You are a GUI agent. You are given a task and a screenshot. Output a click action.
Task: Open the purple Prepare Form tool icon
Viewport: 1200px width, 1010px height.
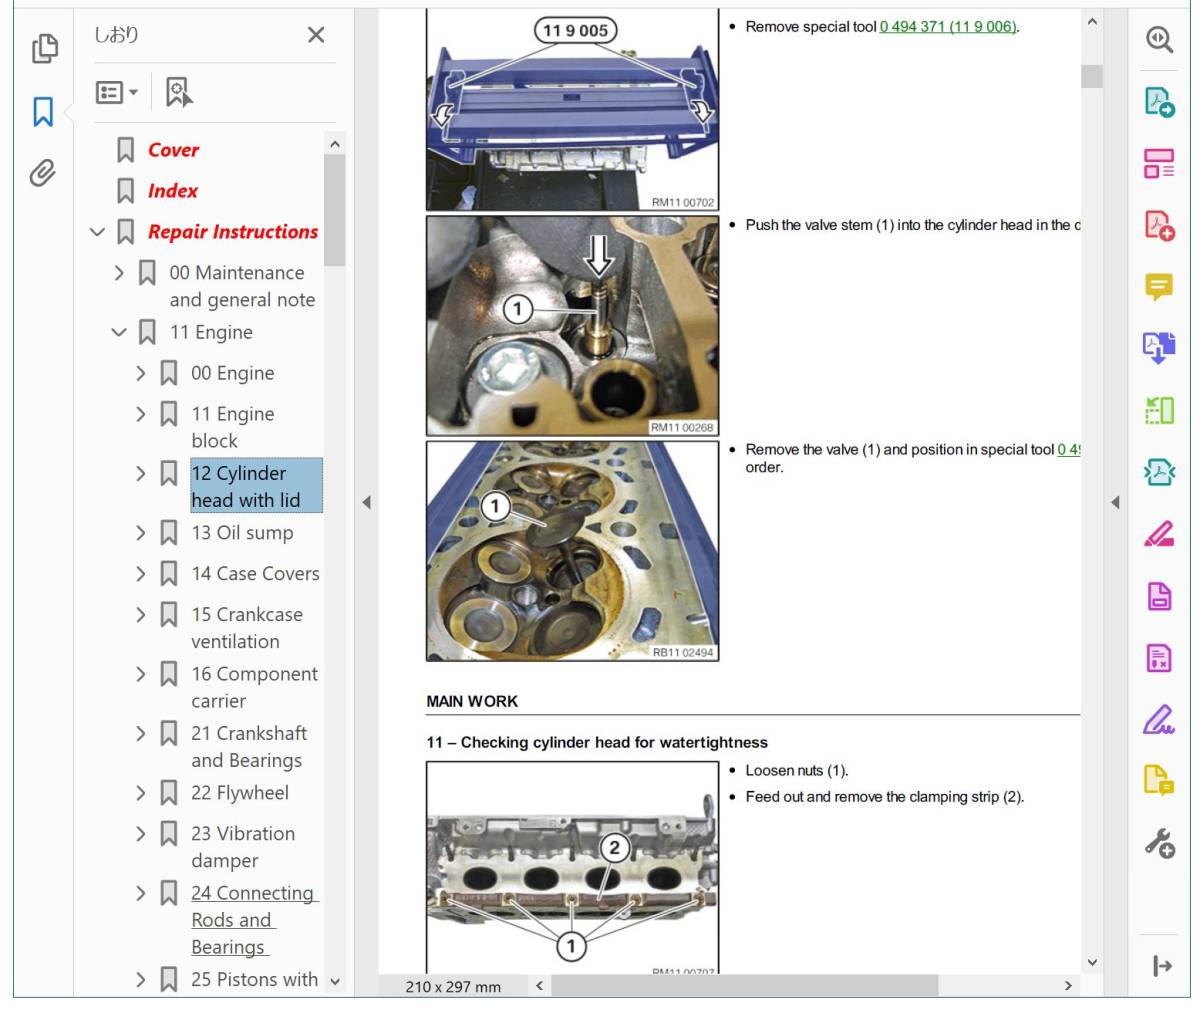1159,657
